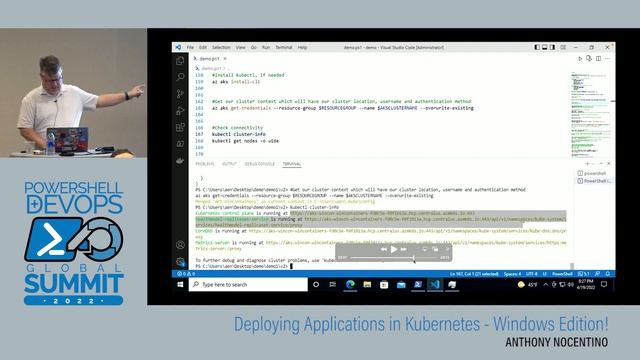Image resolution: width=640 pixels, height=360 pixels.
Task: Open the Docker view in activity bar
Action: [180, 161]
